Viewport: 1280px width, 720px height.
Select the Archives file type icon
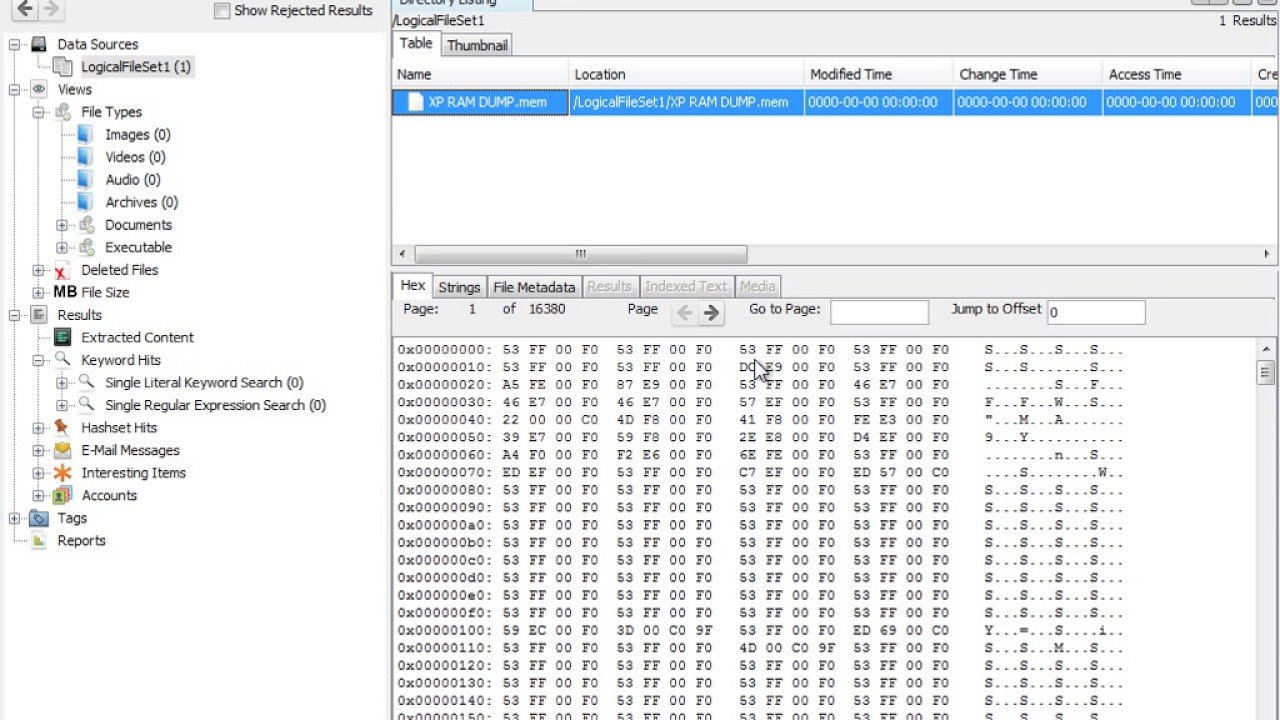[84, 202]
